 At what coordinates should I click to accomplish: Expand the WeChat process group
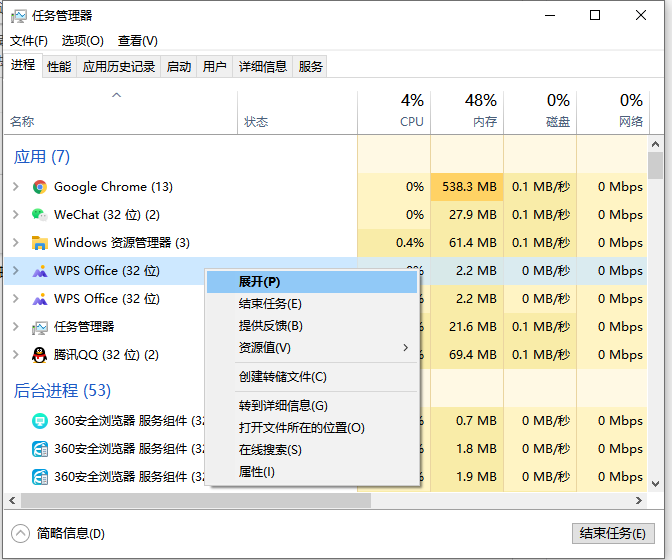click(x=15, y=215)
